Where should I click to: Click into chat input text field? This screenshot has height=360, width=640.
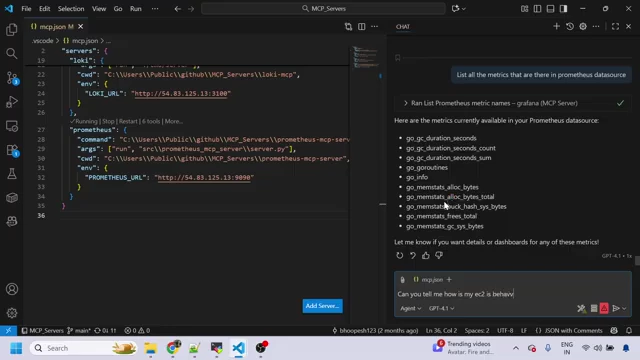pos(513,294)
